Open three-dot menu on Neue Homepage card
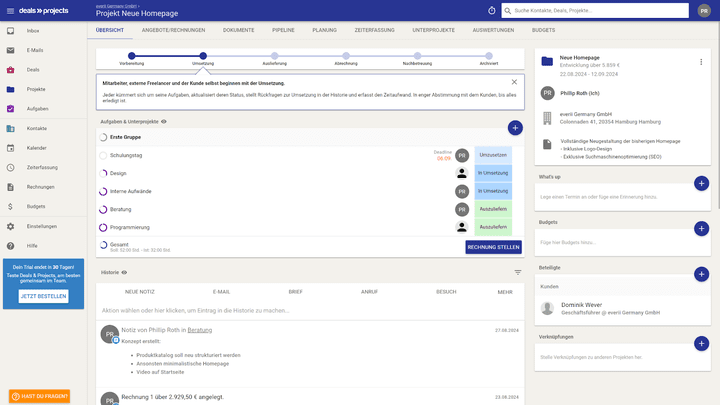Image resolution: width=720 pixels, height=405 pixels. click(700, 61)
